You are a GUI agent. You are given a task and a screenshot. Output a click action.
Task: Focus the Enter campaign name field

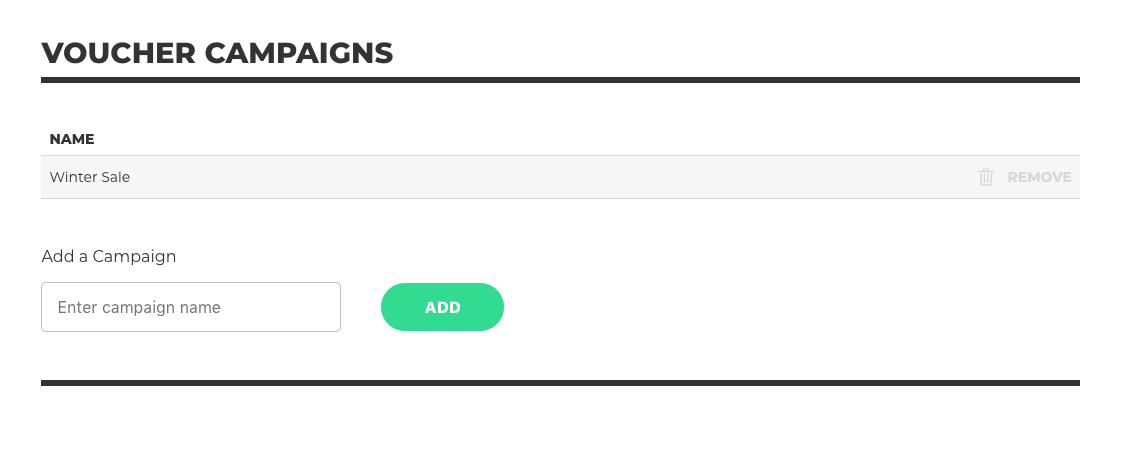tap(190, 307)
